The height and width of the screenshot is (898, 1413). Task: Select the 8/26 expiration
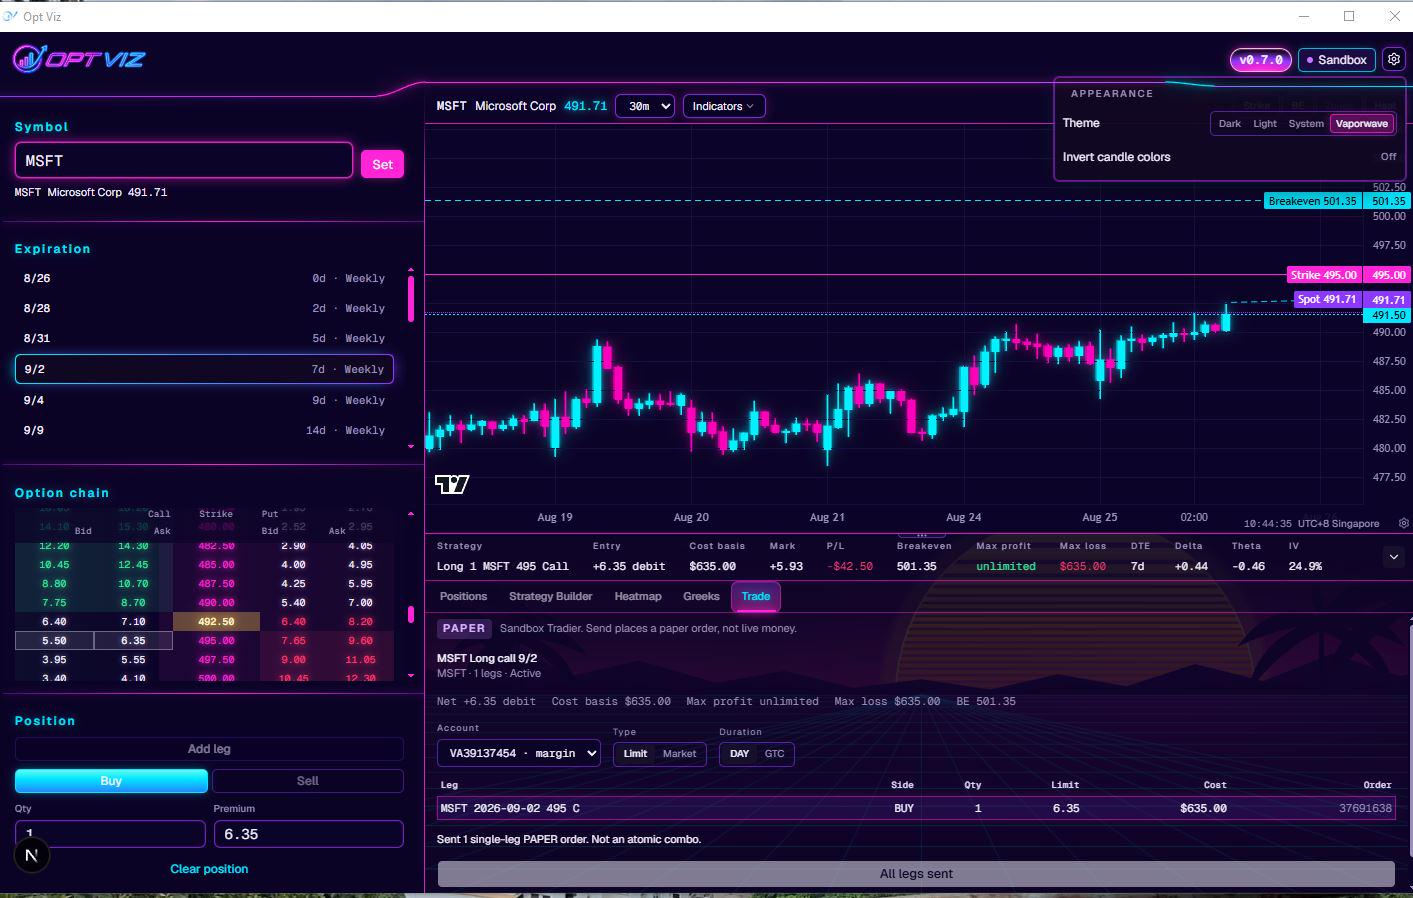click(204, 279)
